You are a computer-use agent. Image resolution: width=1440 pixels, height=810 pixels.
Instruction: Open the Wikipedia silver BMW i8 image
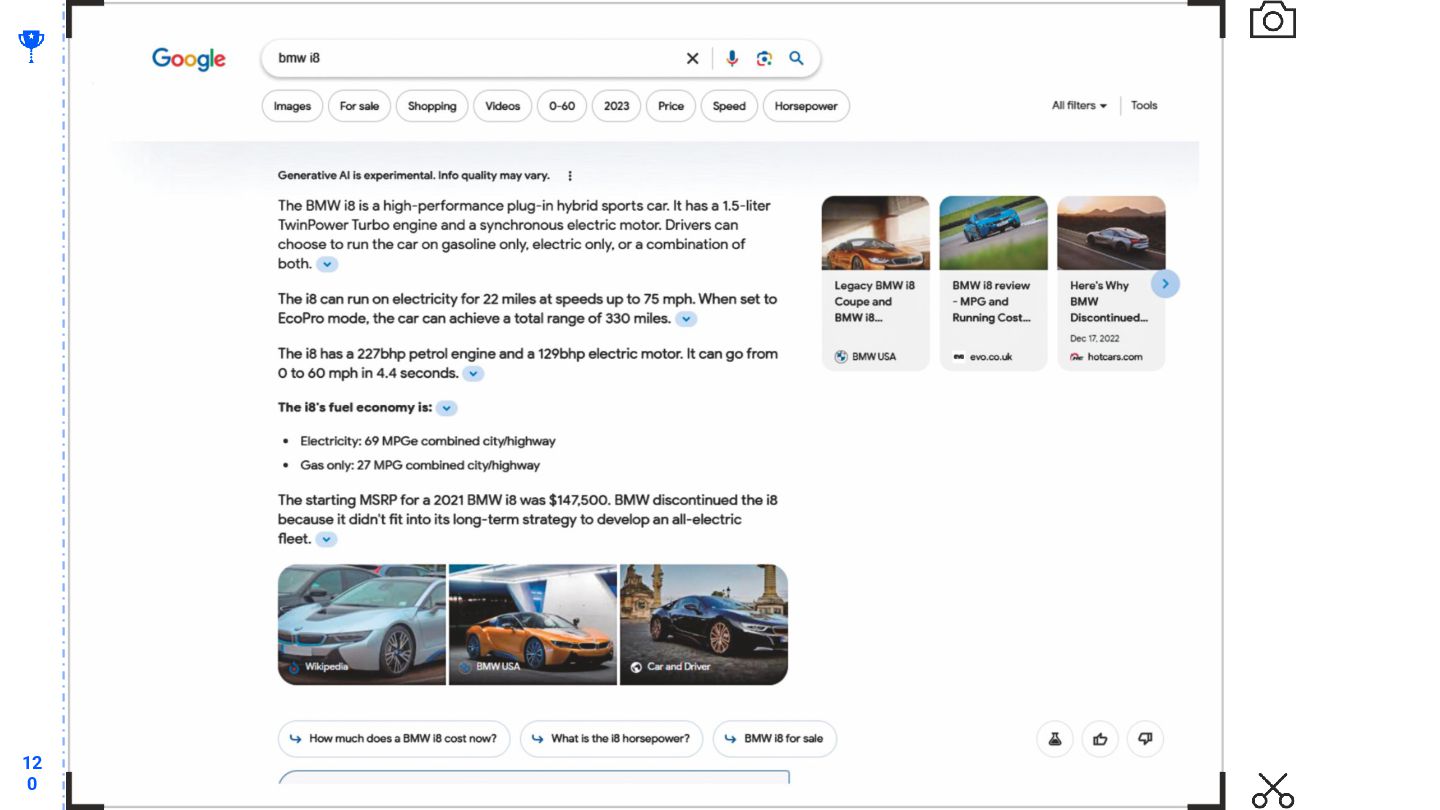(362, 625)
